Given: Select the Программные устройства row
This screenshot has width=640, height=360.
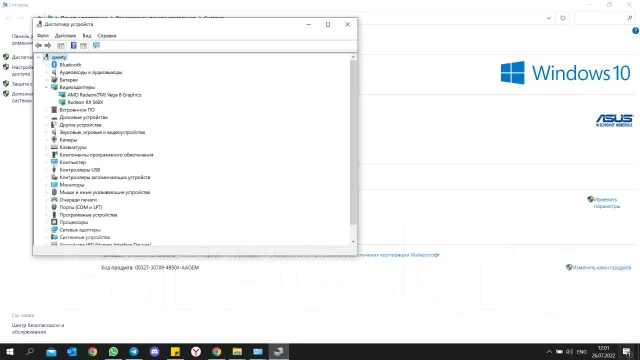Looking at the screenshot, I should (88, 215).
